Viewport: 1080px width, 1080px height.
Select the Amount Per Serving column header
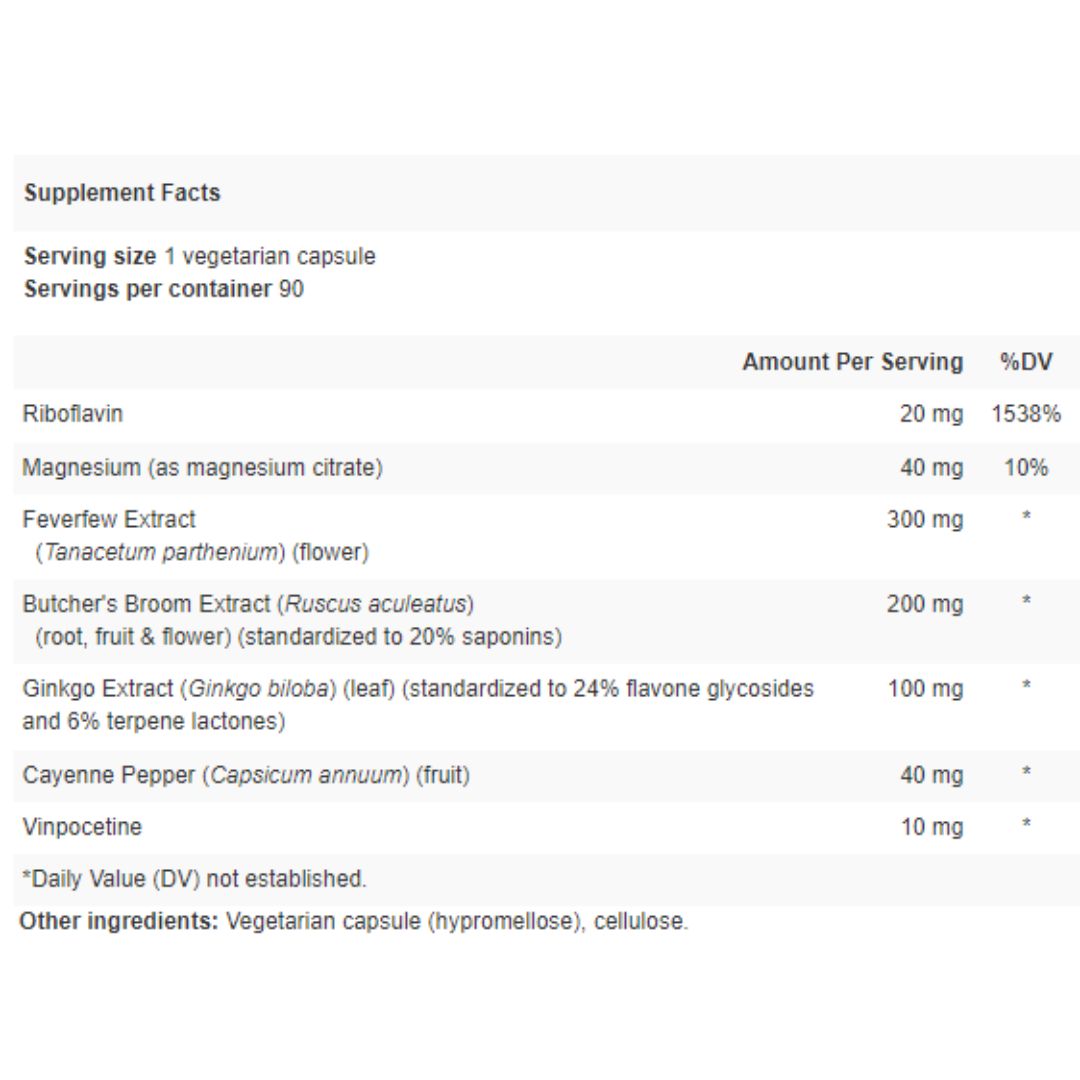point(852,362)
